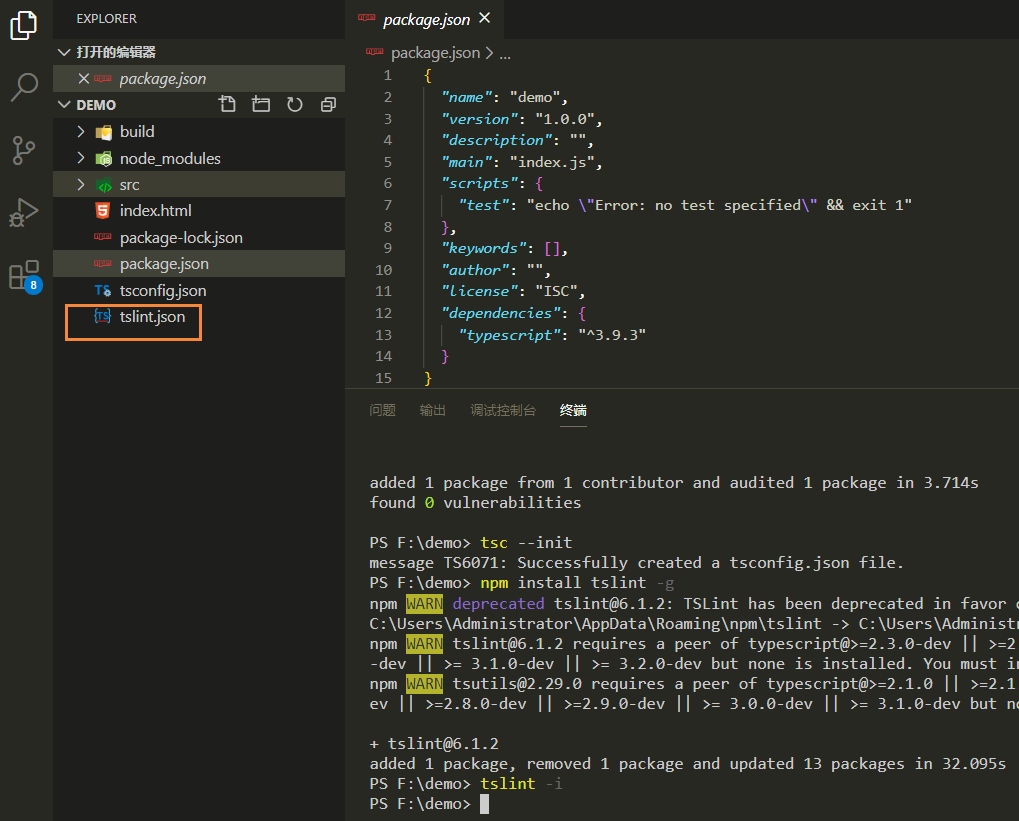Click the "name" key in editor
Viewport: 1019px width, 821px height.
pyautogui.click(x=467, y=97)
